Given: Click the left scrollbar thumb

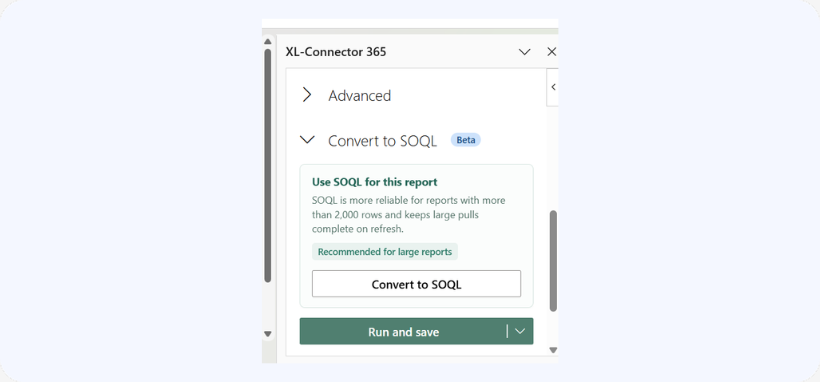Looking at the screenshot, I should coord(268,166).
